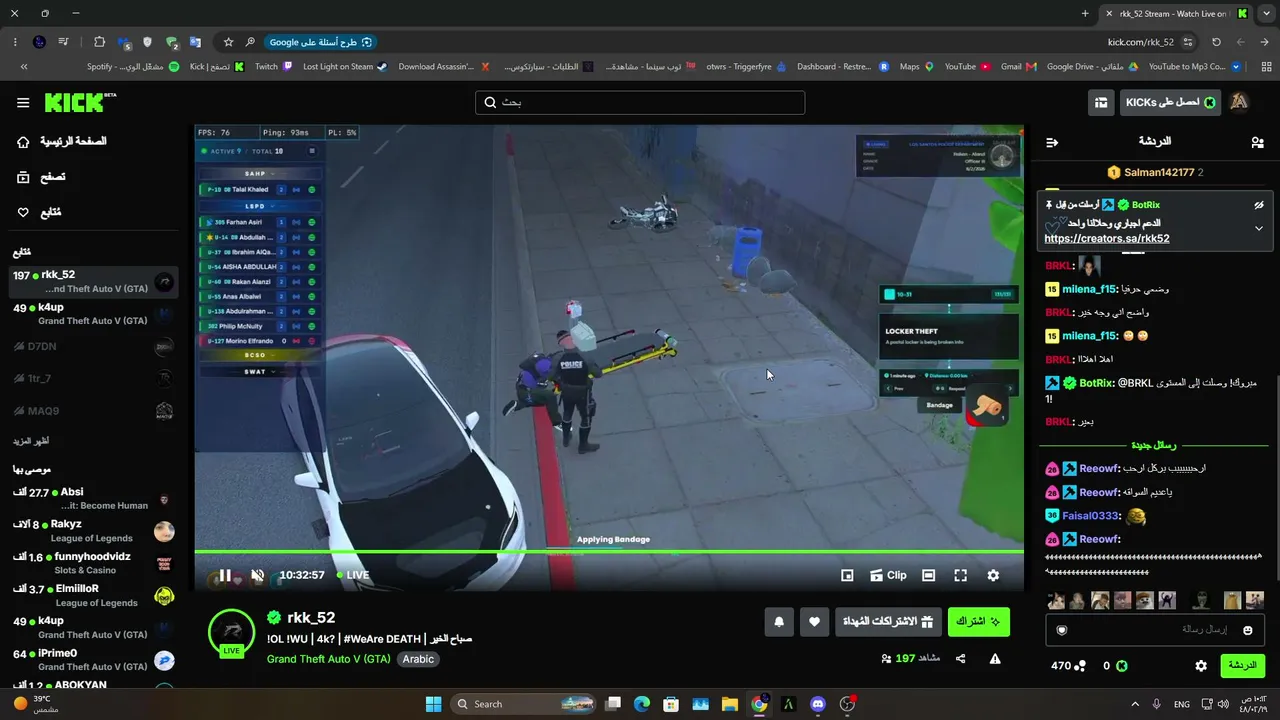Screen dimensions: 1280x720
Task: Click in the chat message input
Action: coord(1155,629)
